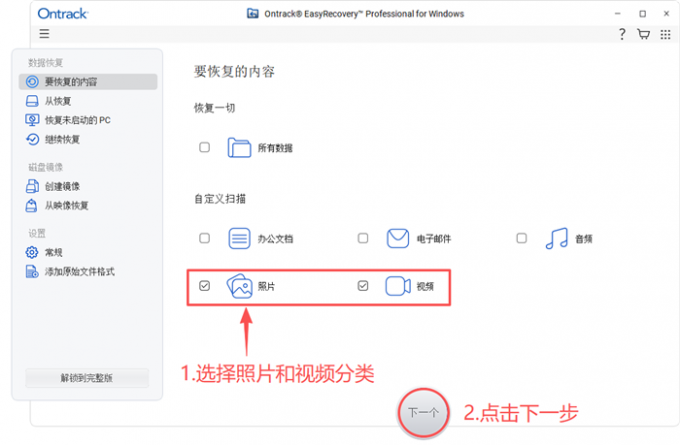The height and width of the screenshot is (445, 680).
Task: Click the 恢复未启动的 PC monitor icon
Action: click(x=32, y=120)
